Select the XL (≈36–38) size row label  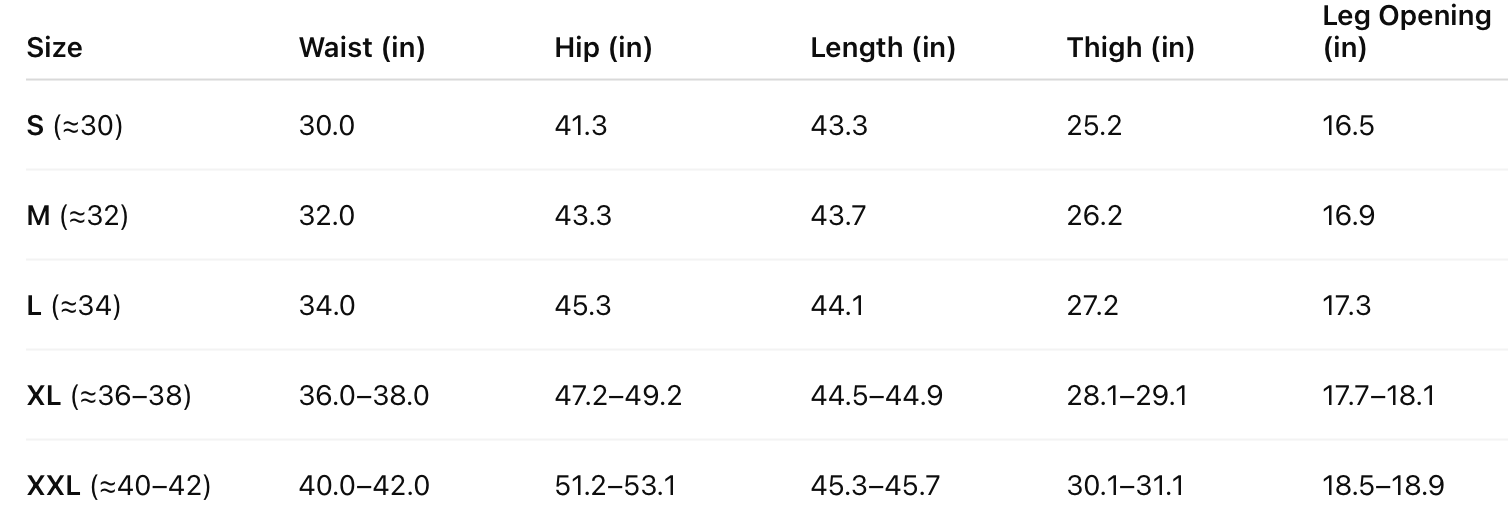pos(108,395)
